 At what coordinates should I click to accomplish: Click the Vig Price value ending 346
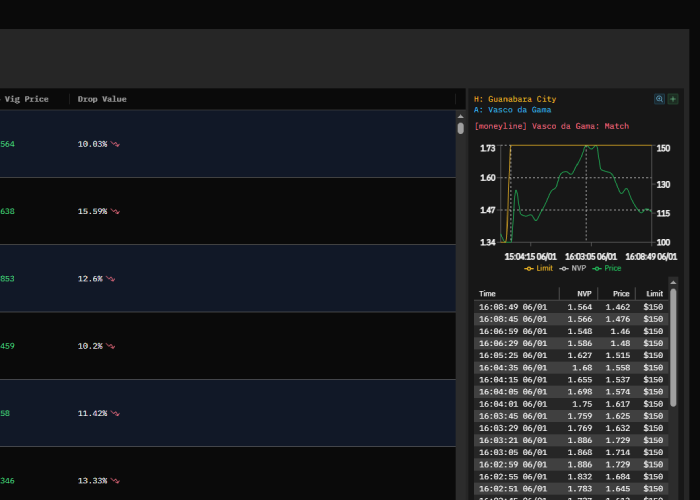pyautogui.click(x=7, y=481)
